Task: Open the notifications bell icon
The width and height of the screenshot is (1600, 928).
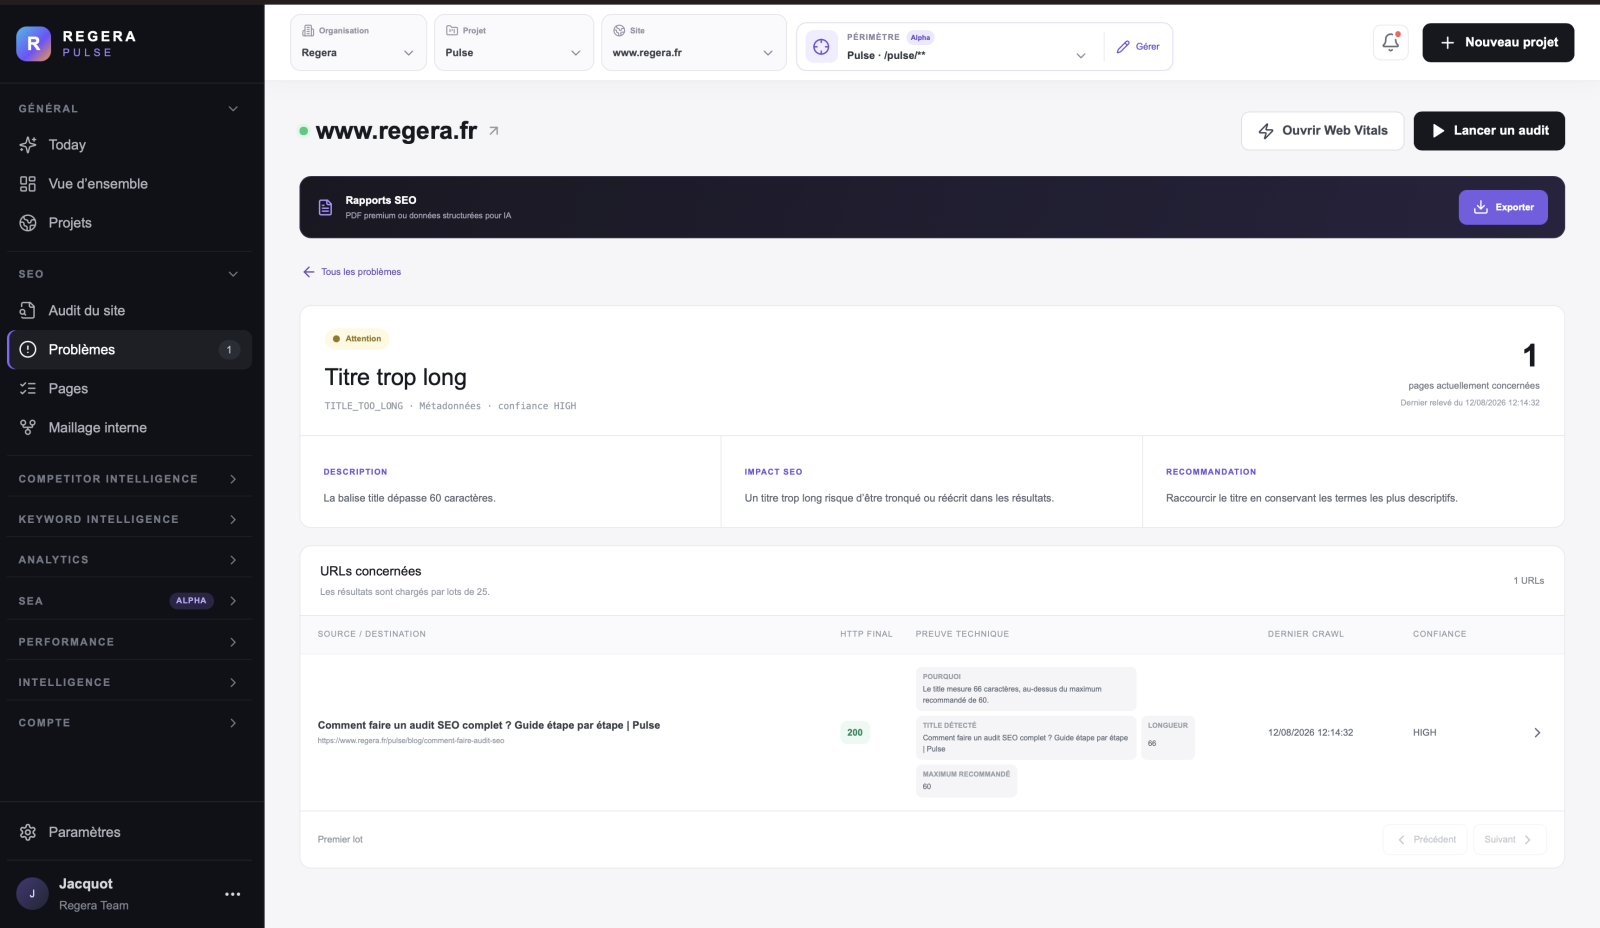Action: click(1391, 42)
